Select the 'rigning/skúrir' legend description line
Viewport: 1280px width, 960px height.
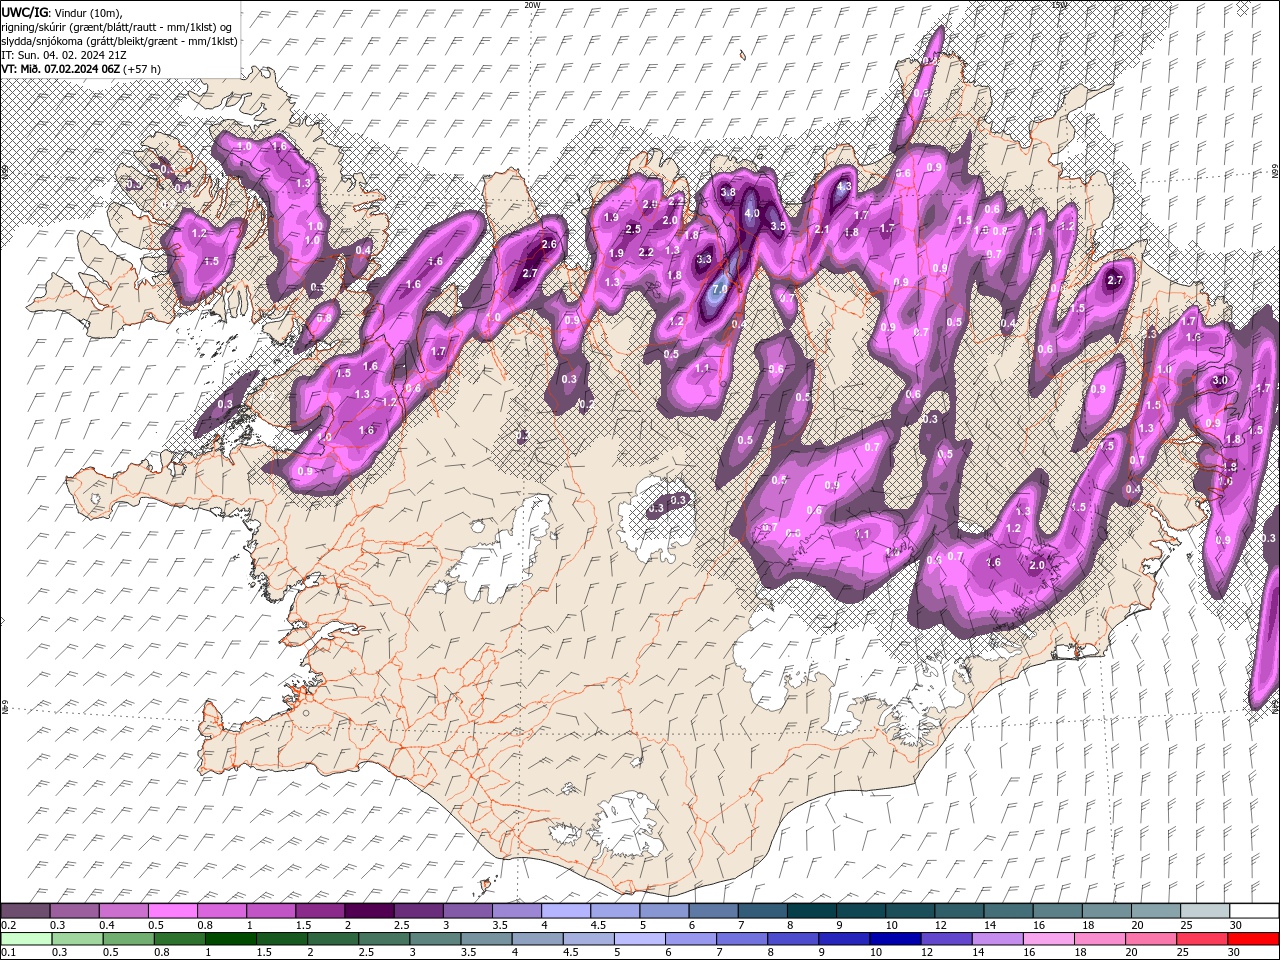click(x=117, y=26)
